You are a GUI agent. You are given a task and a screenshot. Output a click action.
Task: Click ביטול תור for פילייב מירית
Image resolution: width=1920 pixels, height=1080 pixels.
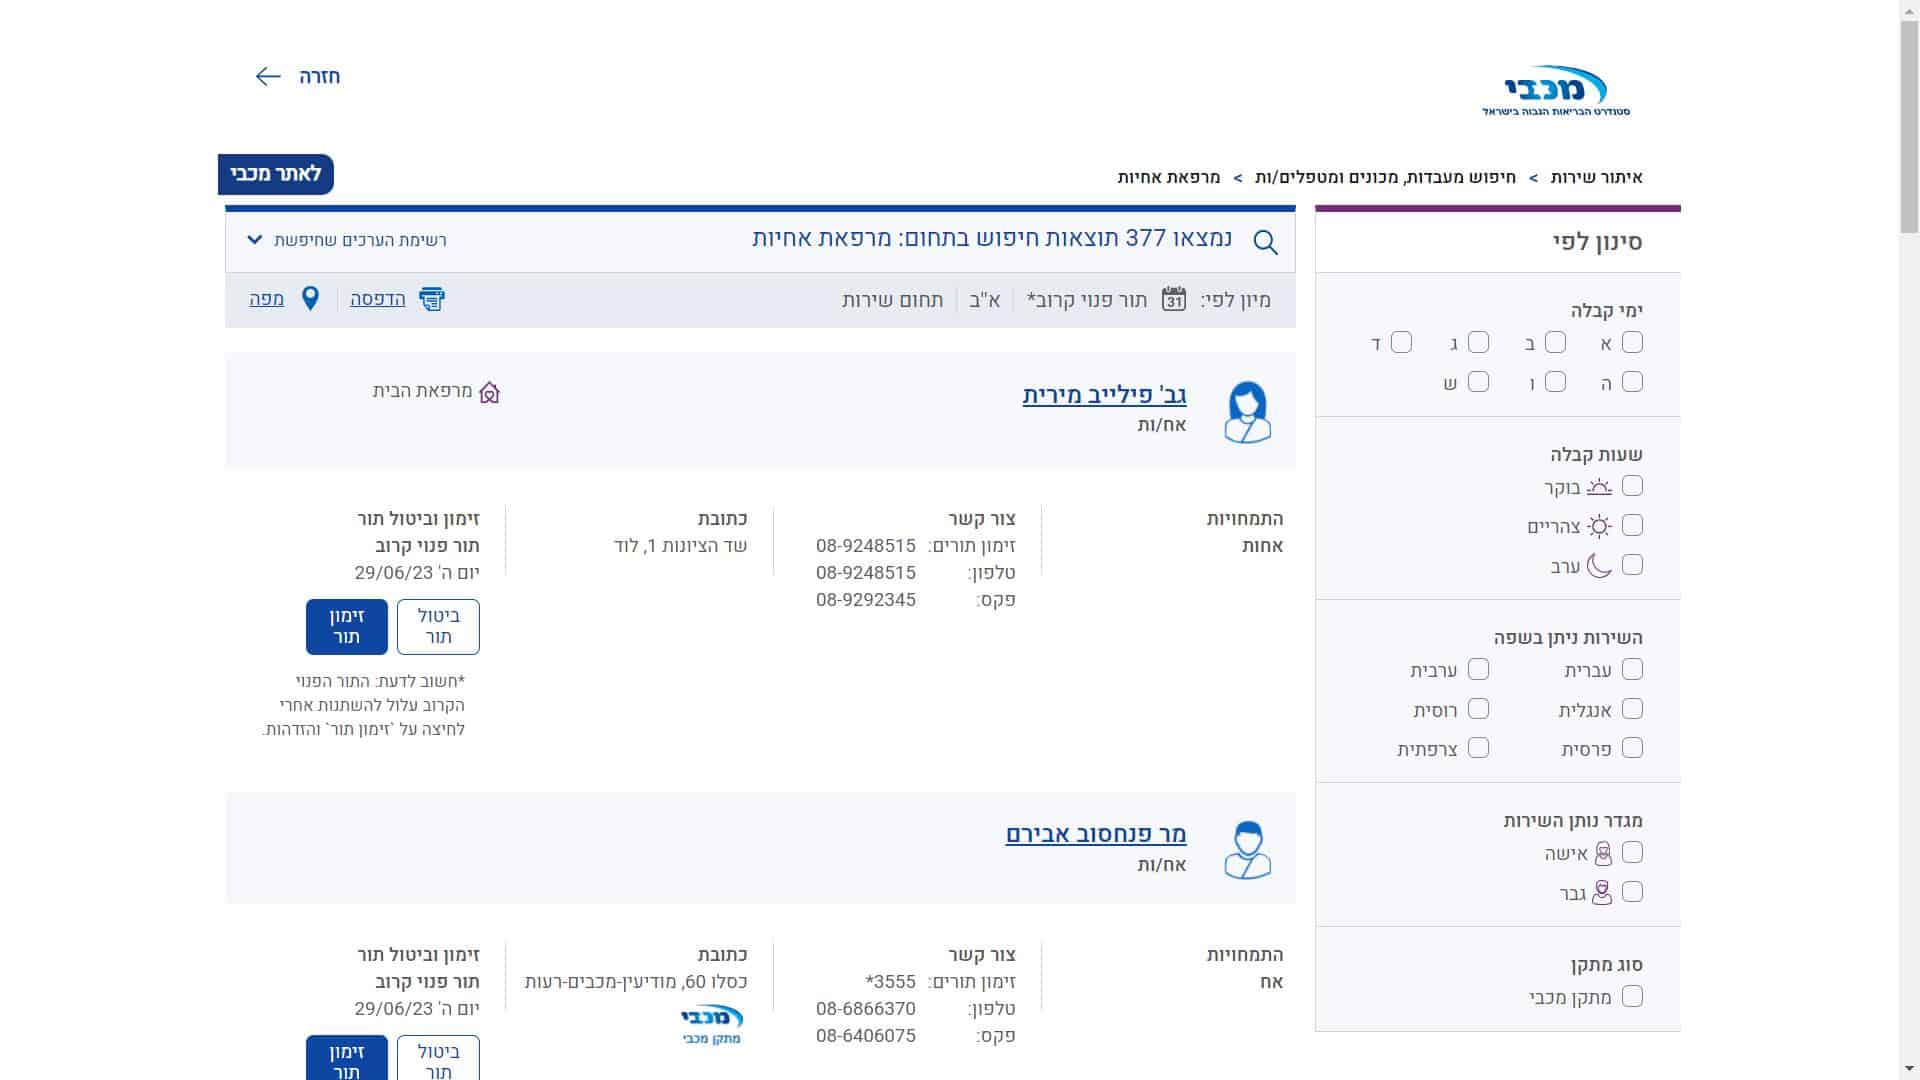point(438,627)
